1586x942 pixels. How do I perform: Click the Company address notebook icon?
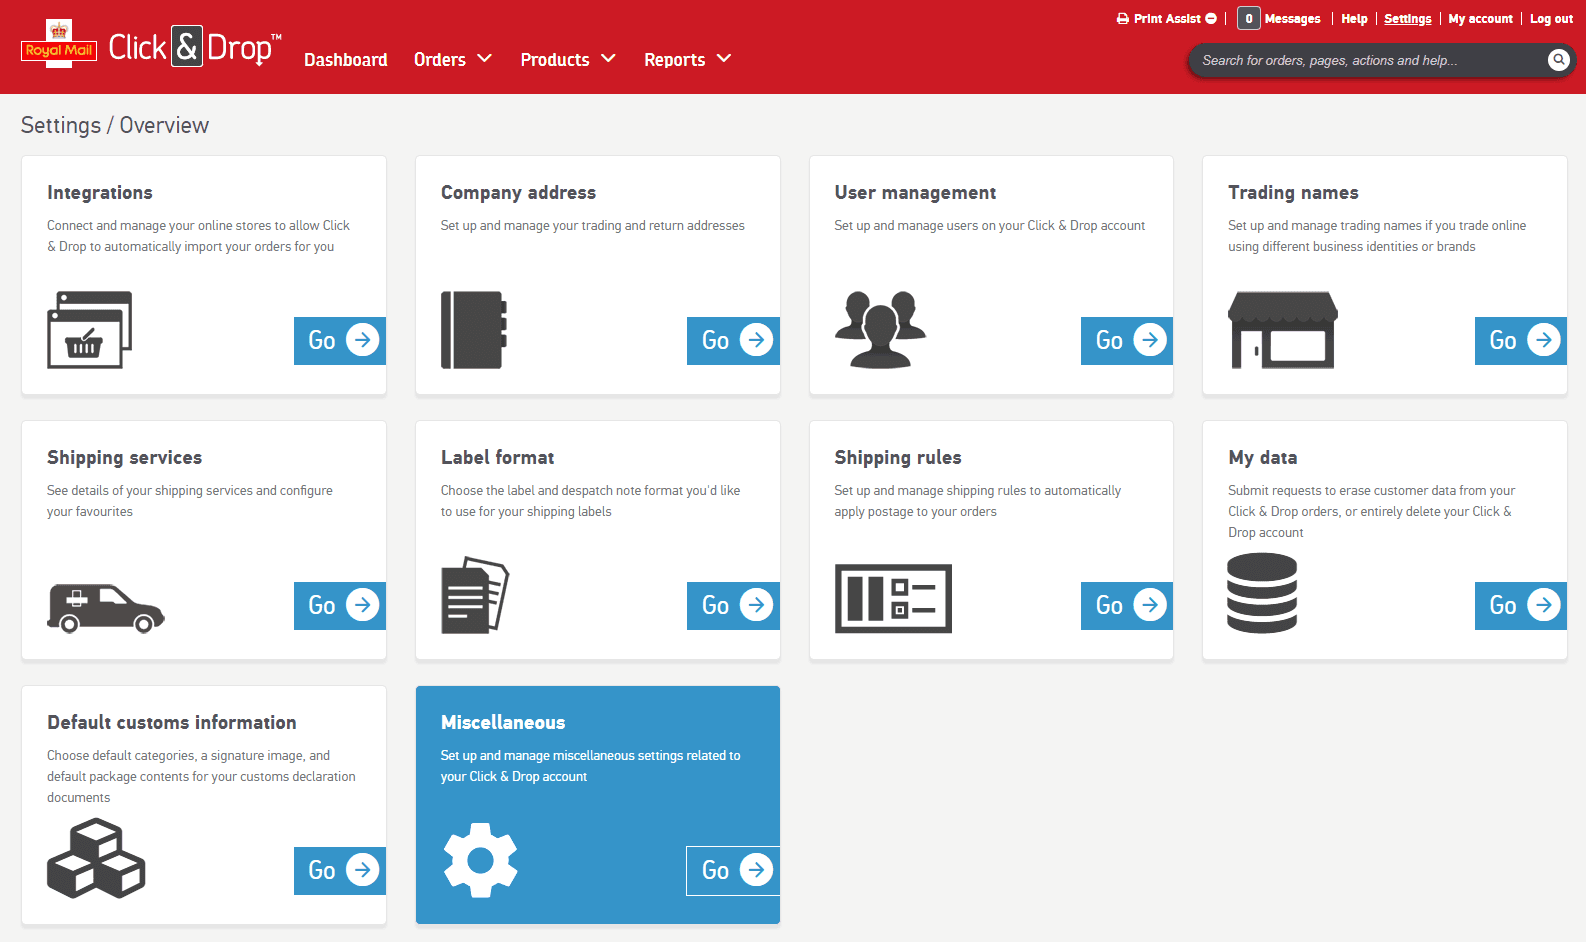pyautogui.click(x=474, y=330)
